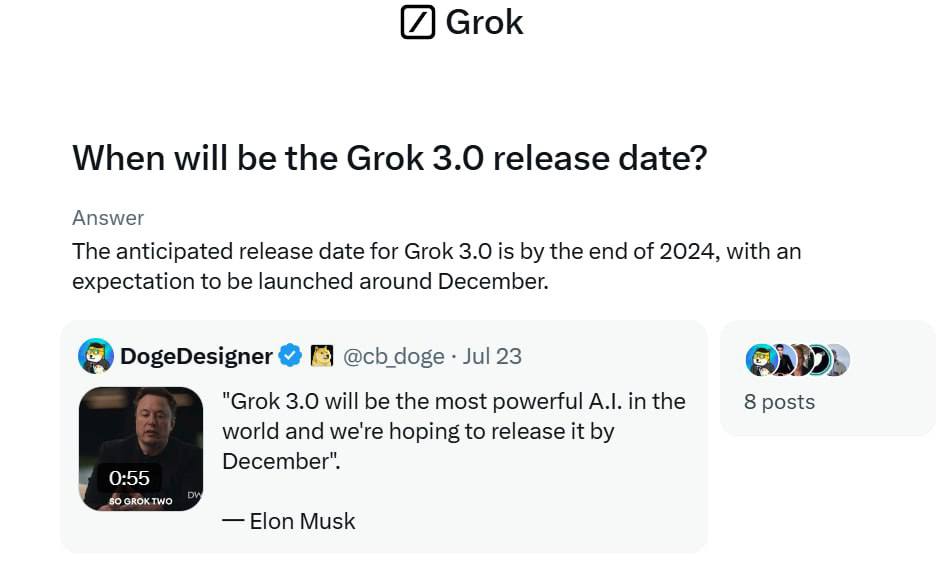Click the DogeDesigner display name
This screenshot has height=579, width=940.
coord(196,356)
